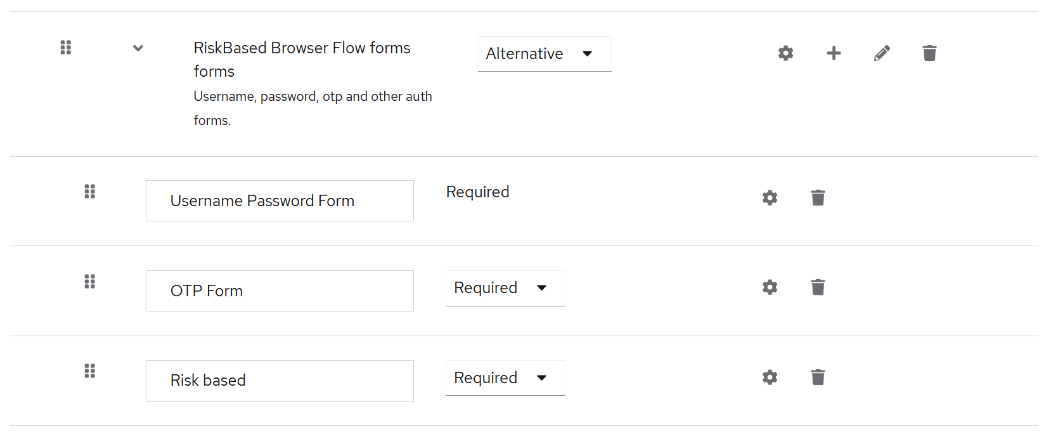
Task: Open OTP Form requirement dropdown
Action: (505, 288)
